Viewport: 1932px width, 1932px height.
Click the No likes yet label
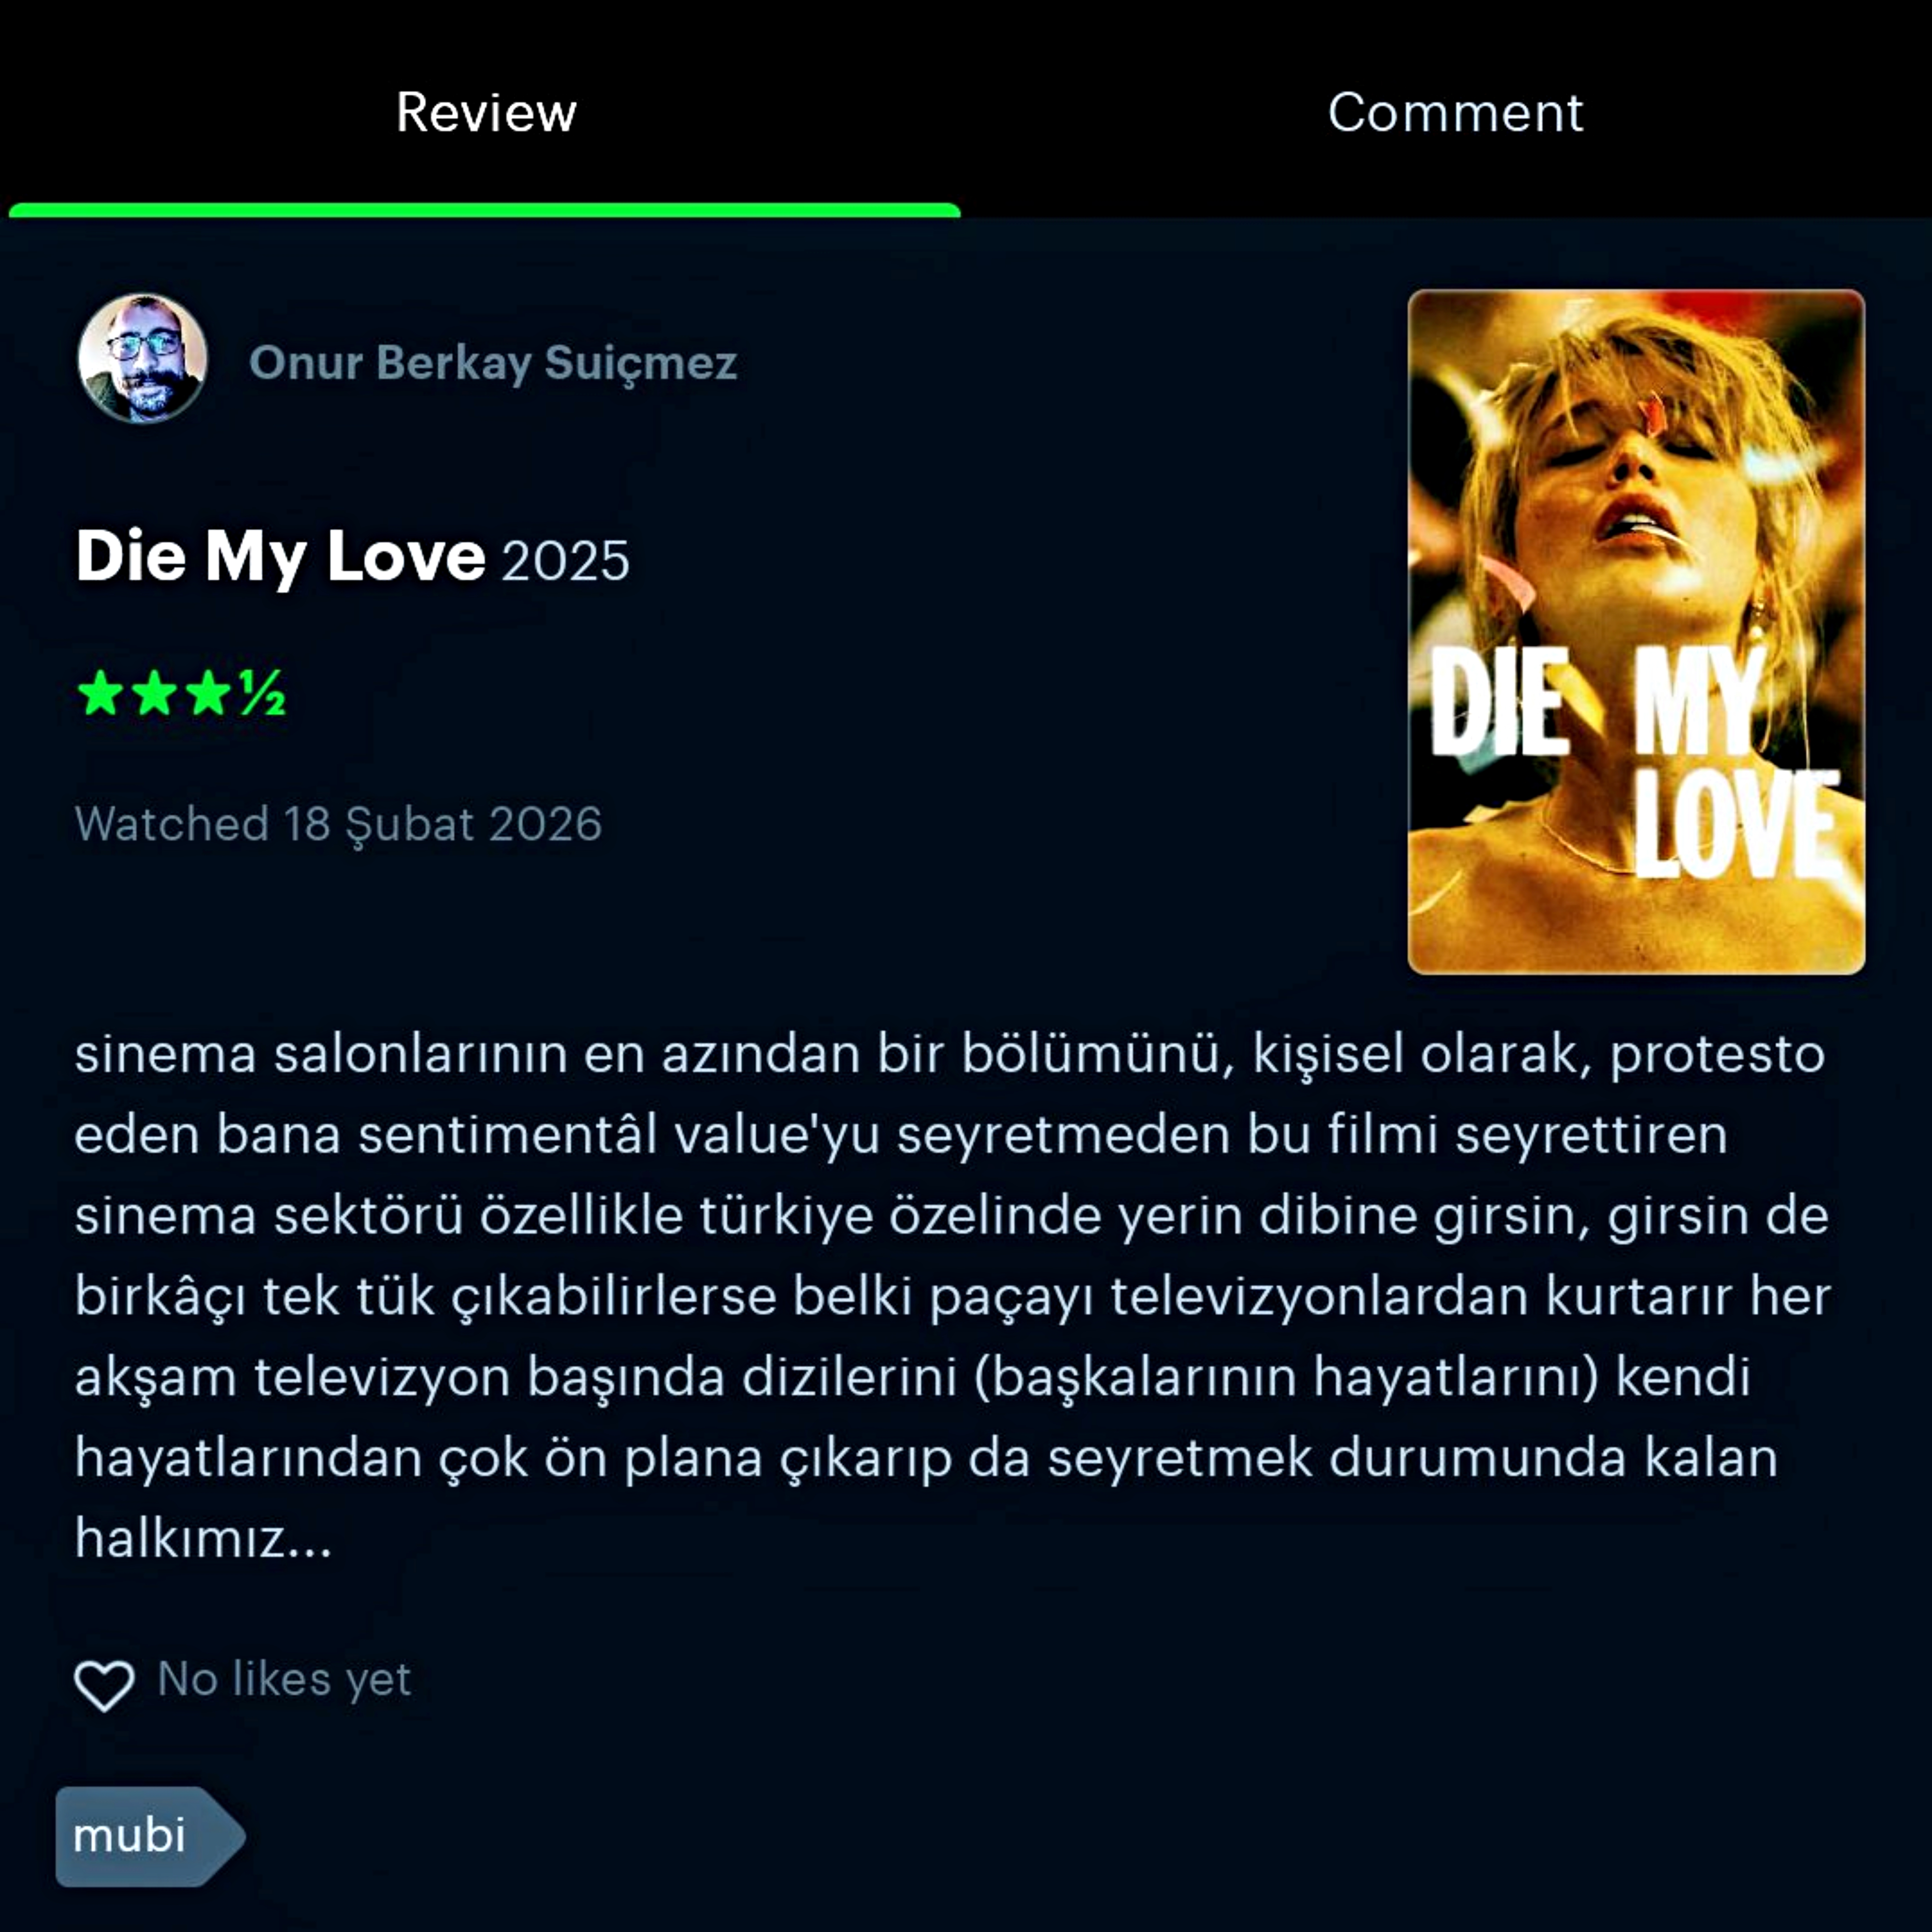coord(284,1679)
